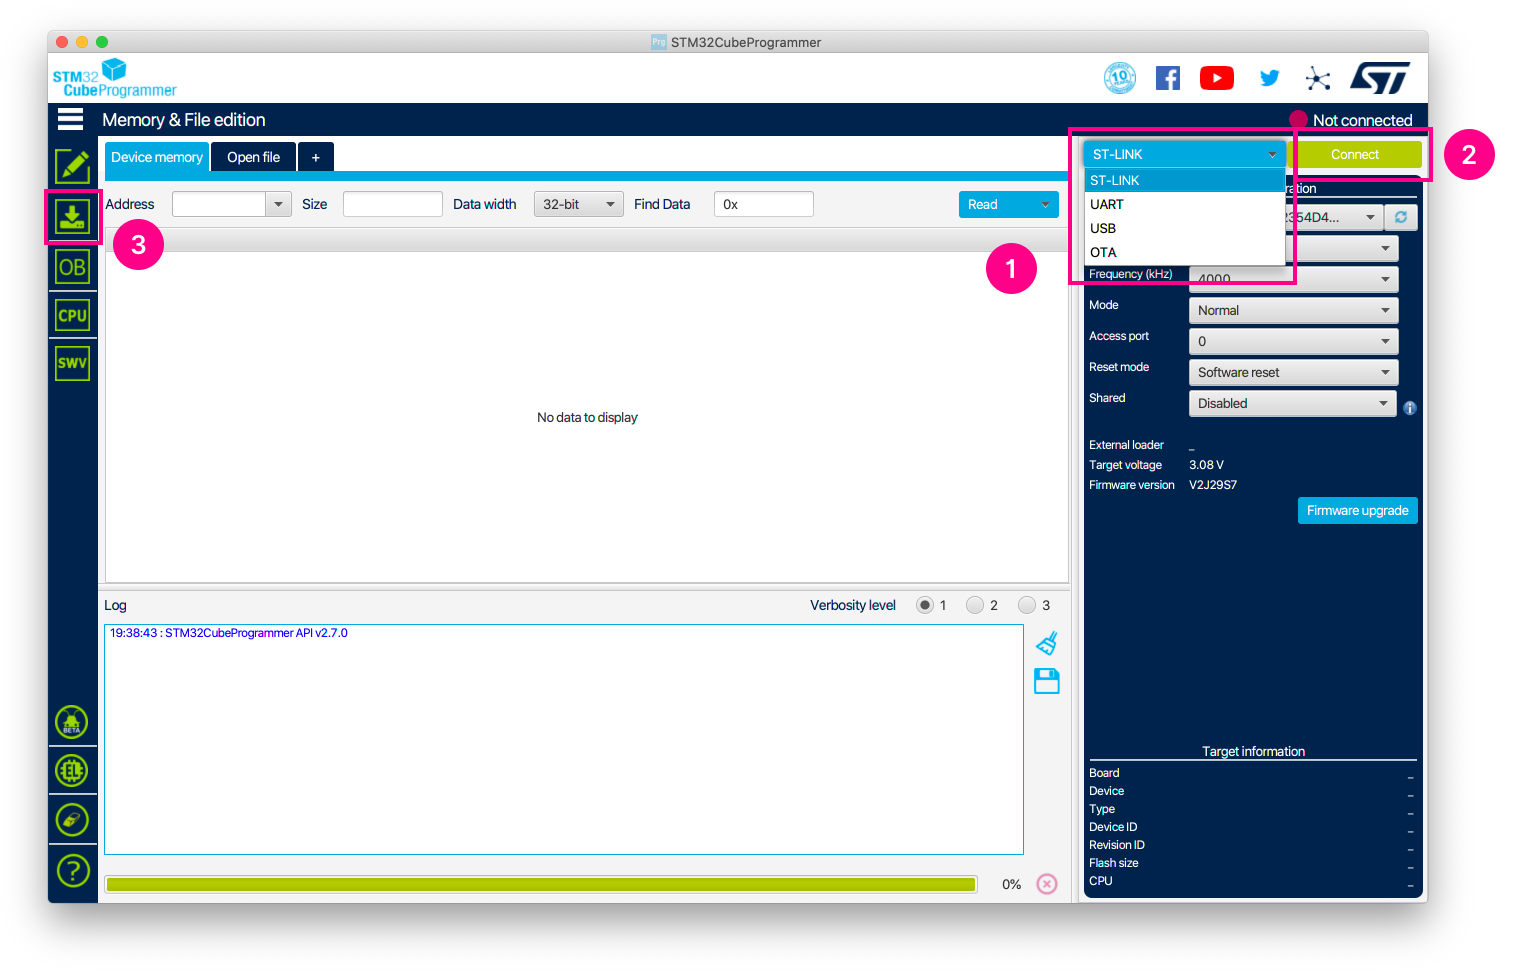Open the ST-LINK interface combo box

(1185, 154)
